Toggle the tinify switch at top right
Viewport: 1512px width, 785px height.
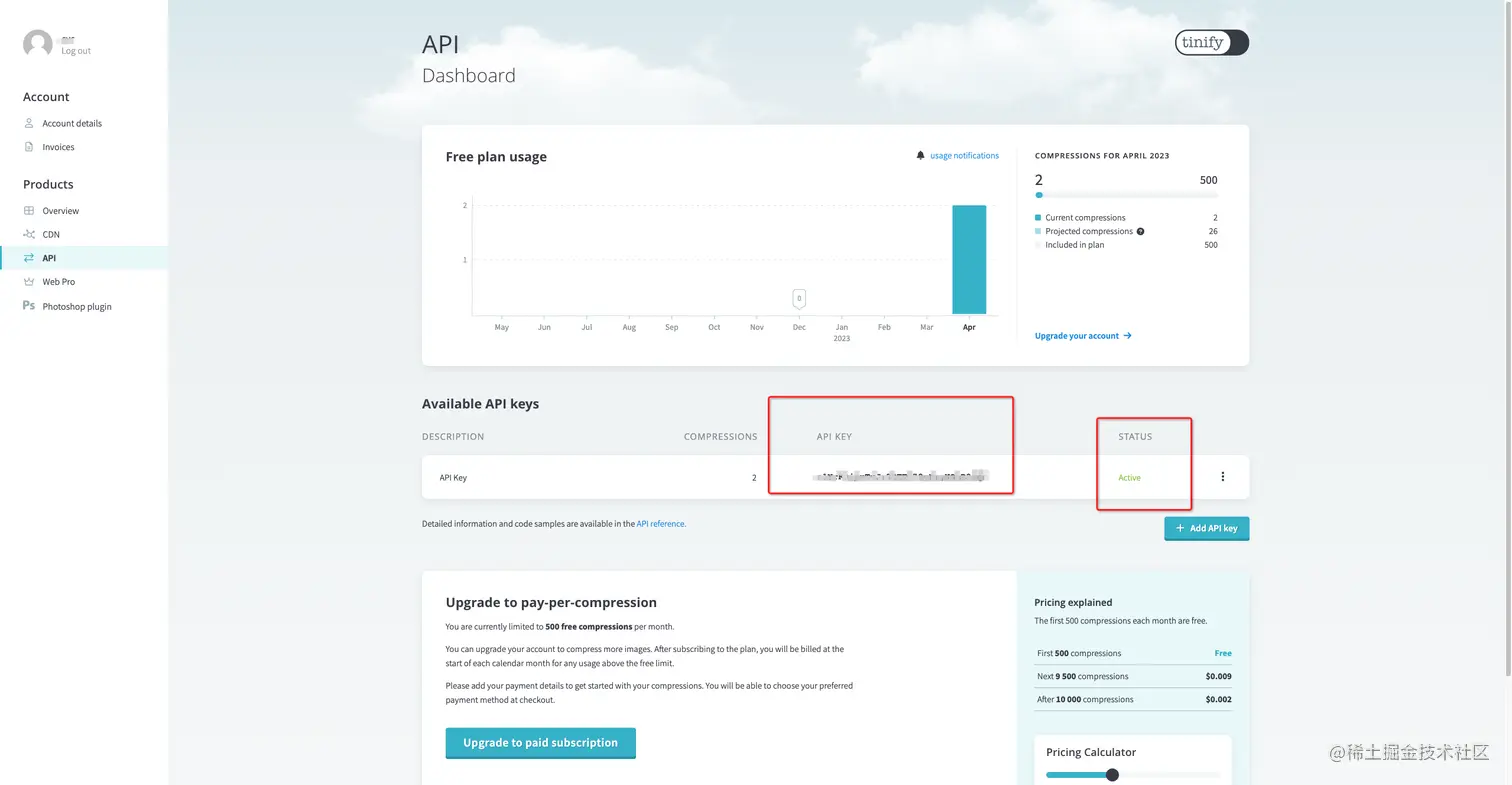(1212, 42)
